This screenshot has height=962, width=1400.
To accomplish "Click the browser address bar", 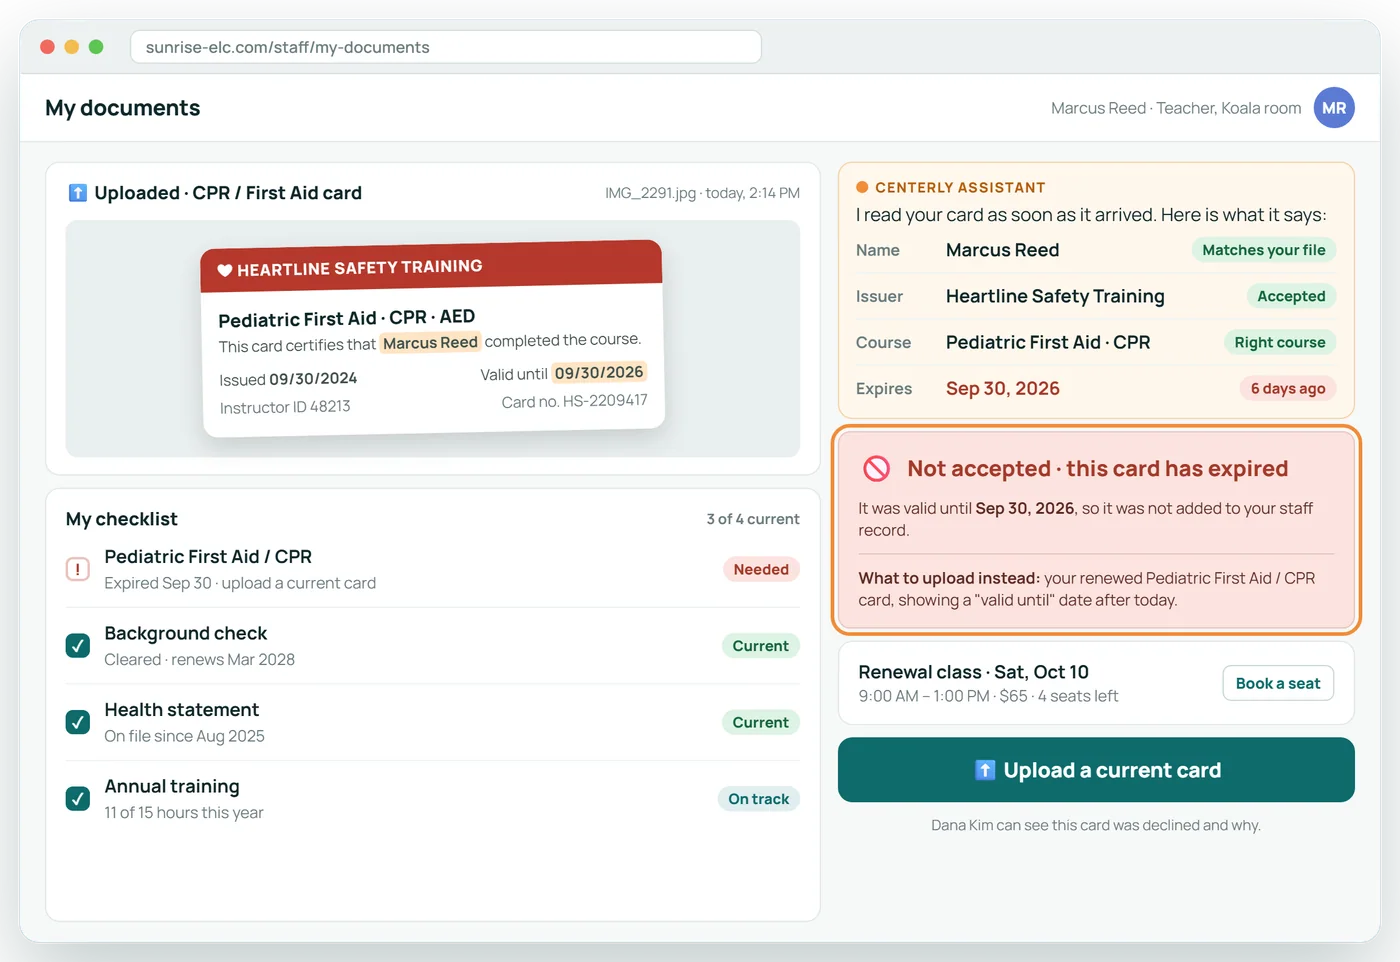I will [x=446, y=47].
